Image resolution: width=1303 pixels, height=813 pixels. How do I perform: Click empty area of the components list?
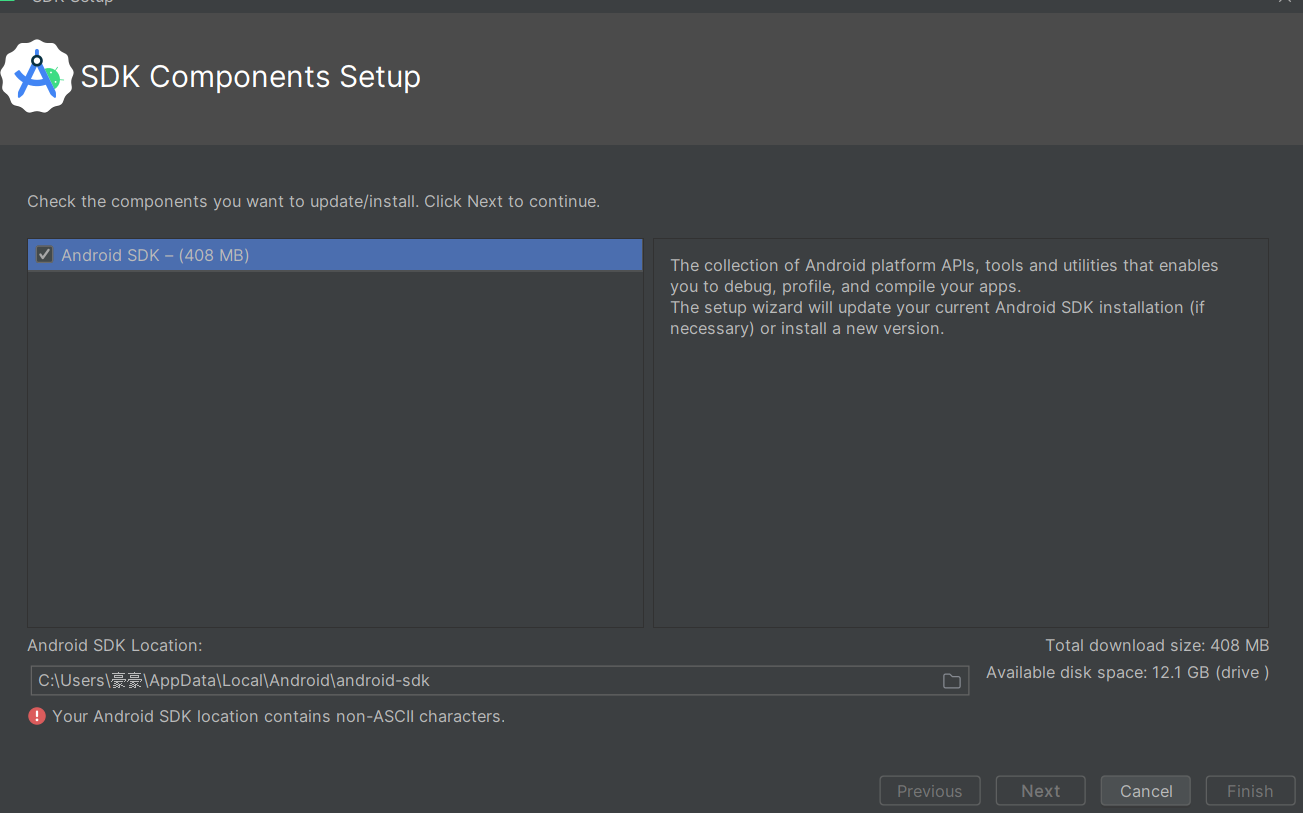pos(335,450)
